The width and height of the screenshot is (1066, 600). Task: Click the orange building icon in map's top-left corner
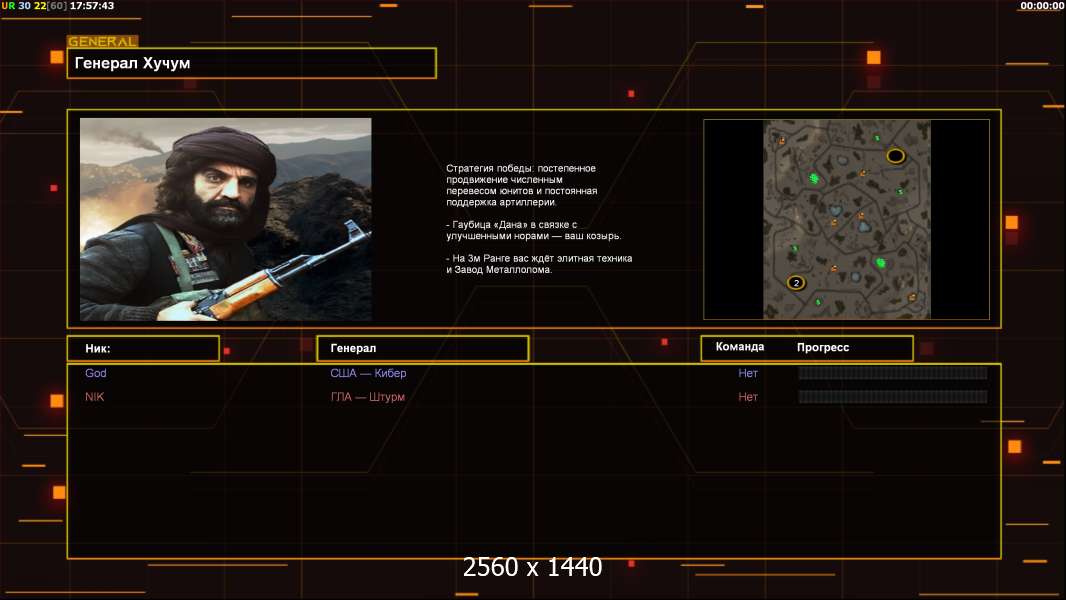782,142
